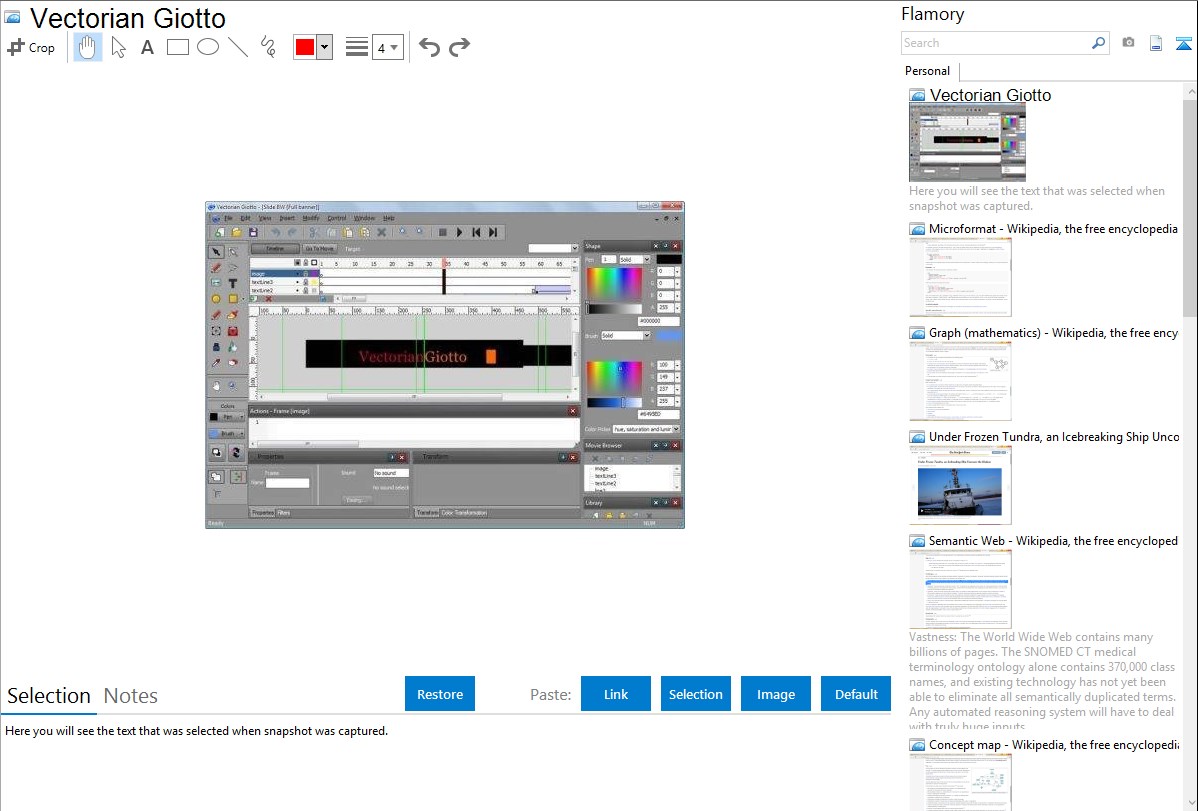Activate the Crop tool

point(31,47)
